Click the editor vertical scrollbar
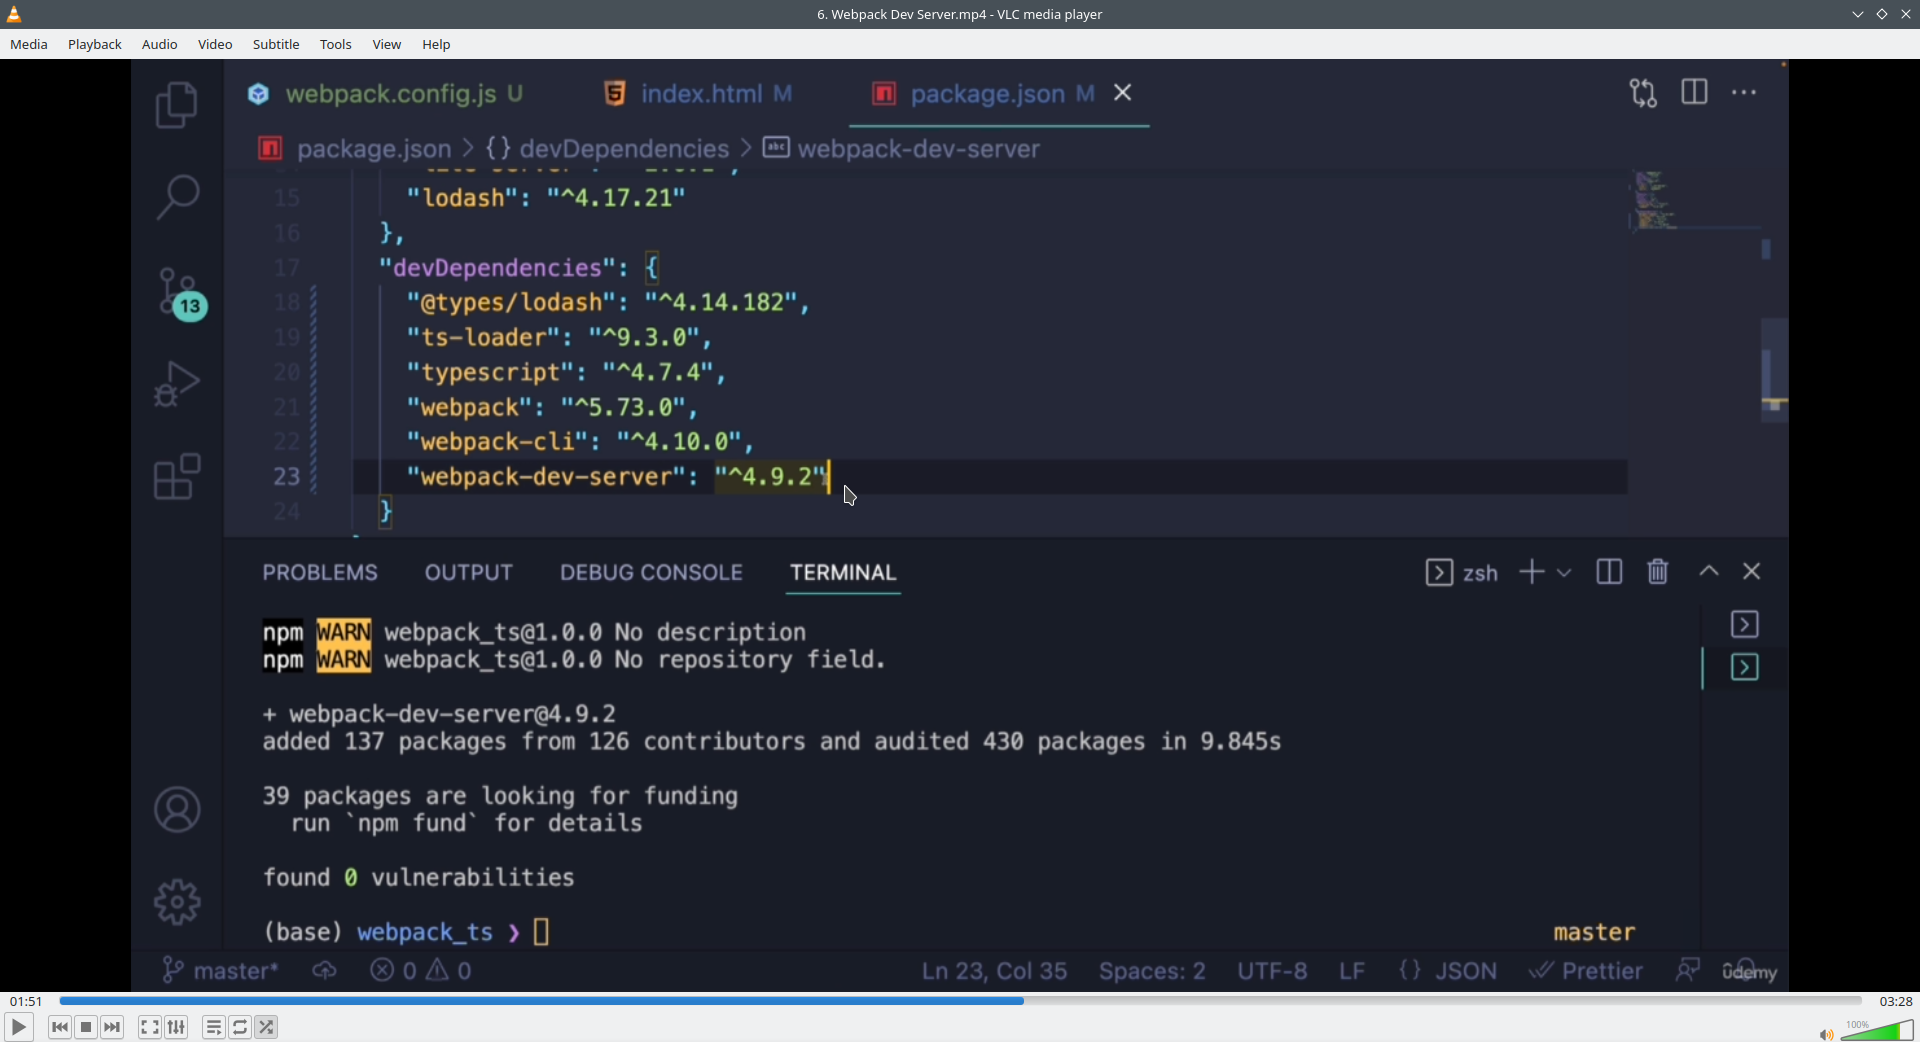 click(x=1774, y=370)
